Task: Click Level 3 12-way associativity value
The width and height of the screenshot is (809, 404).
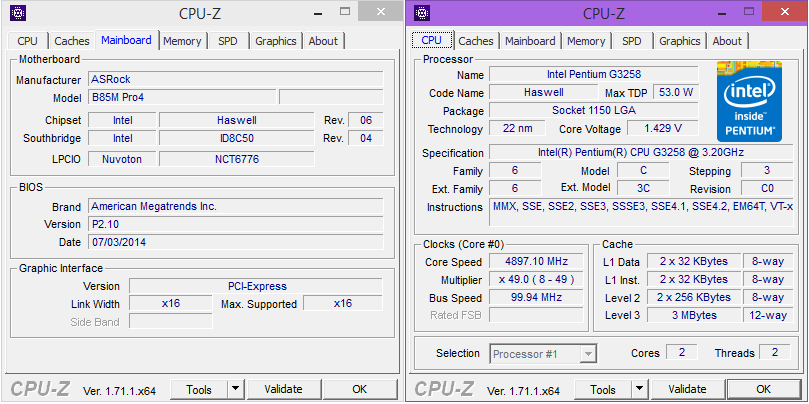Action: tap(768, 315)
